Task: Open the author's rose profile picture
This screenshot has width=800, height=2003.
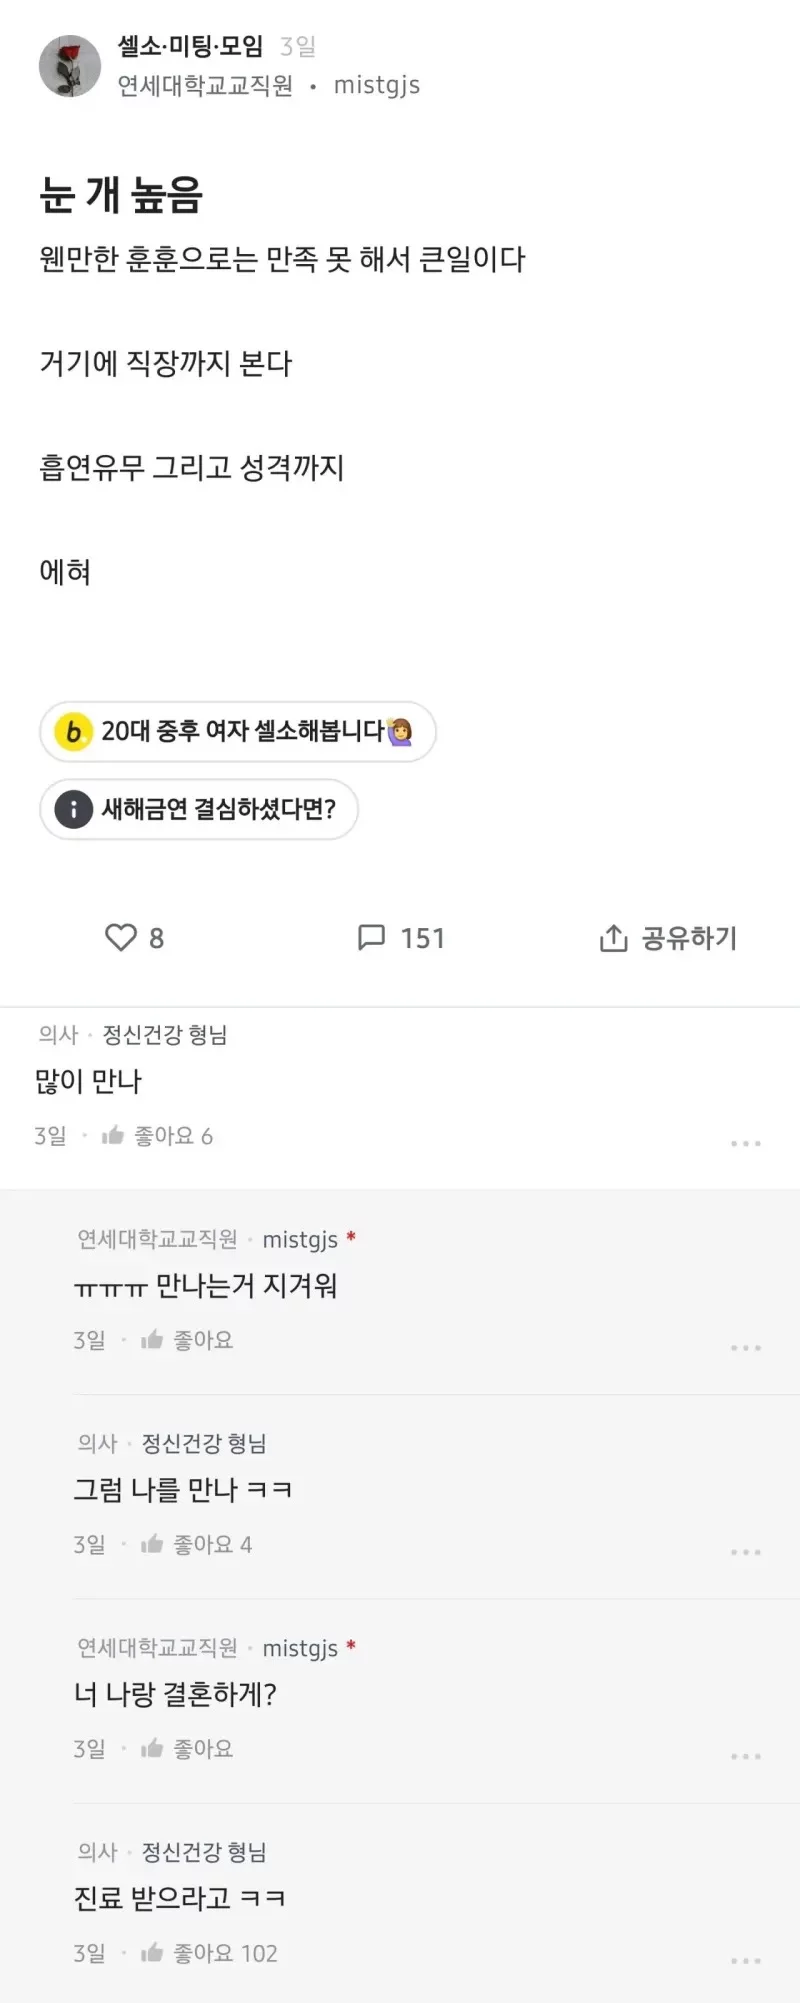Action: 70,66
